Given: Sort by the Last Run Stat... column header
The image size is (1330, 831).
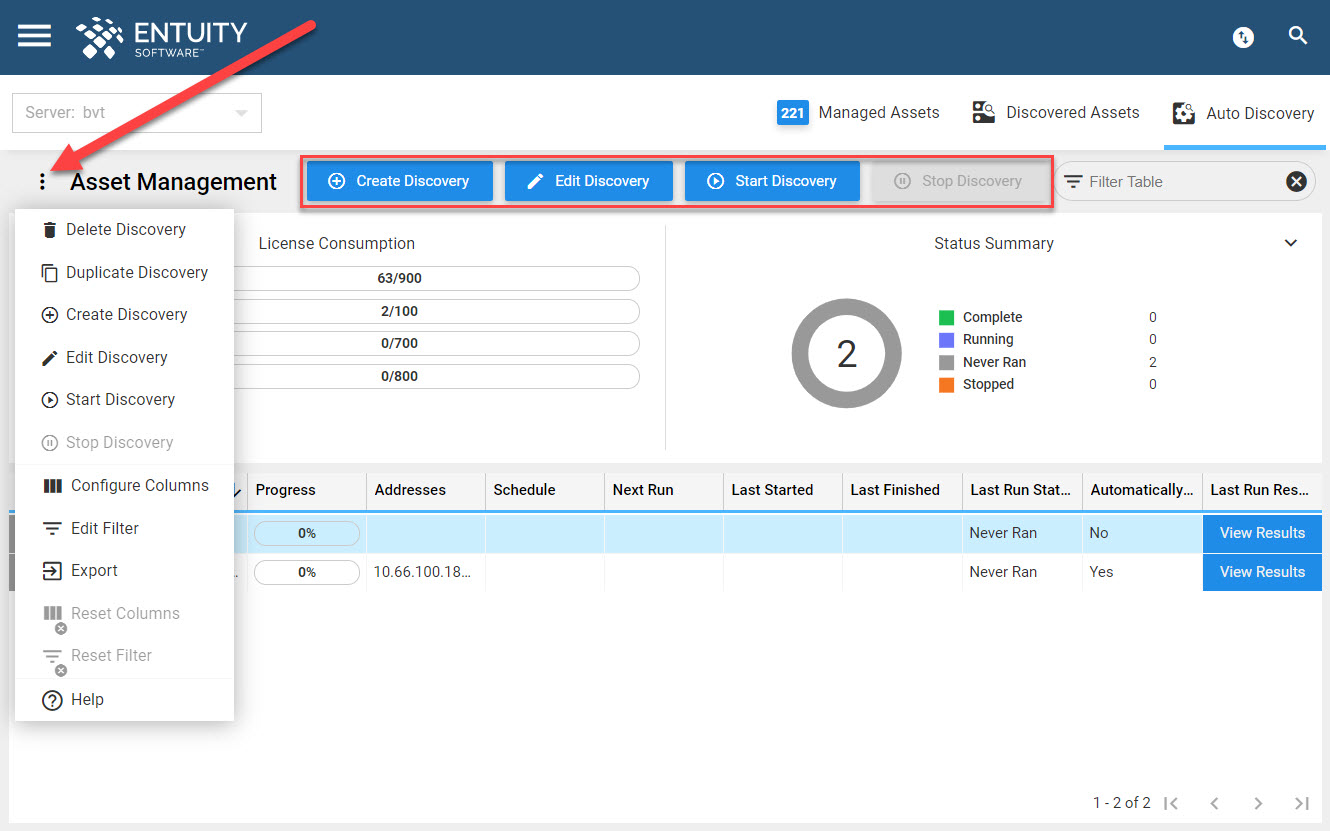Looking at the screenshot, I should click(x=1021, y=490).
